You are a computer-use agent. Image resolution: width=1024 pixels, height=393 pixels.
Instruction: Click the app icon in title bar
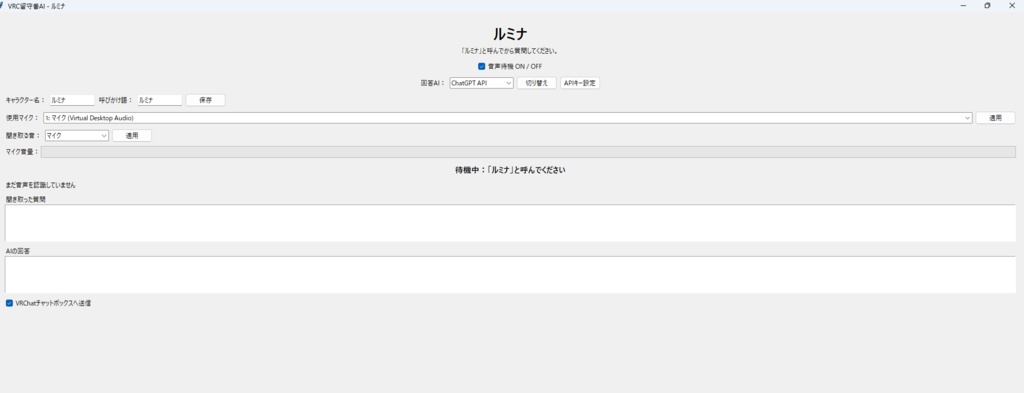pos(2,5)
